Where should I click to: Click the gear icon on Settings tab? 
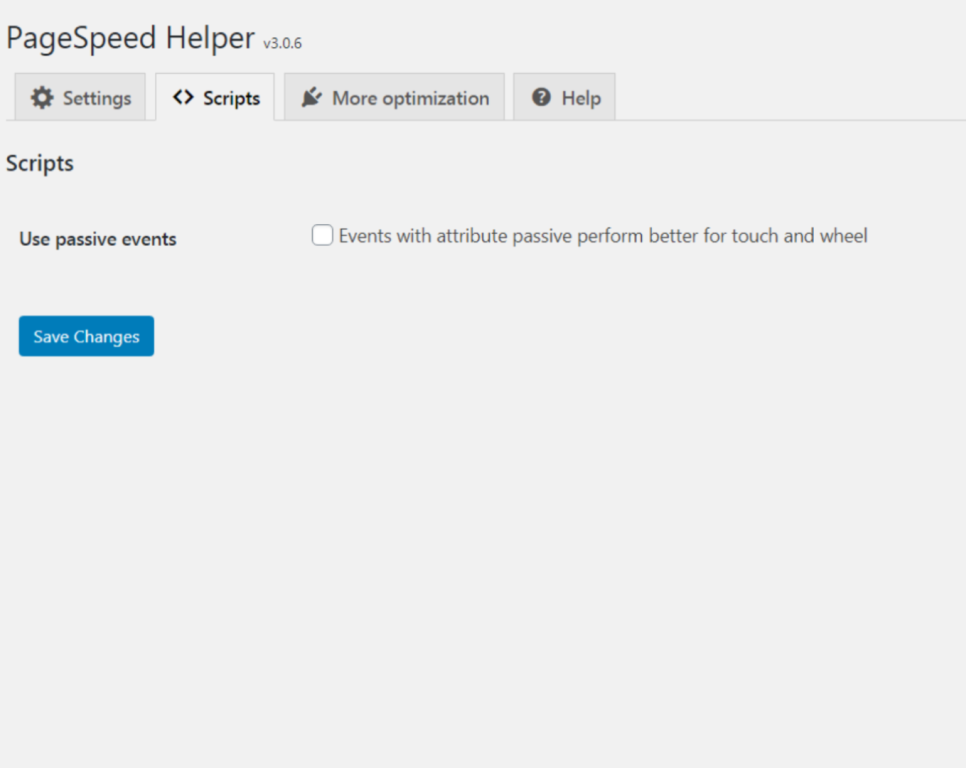click(42, 97)
